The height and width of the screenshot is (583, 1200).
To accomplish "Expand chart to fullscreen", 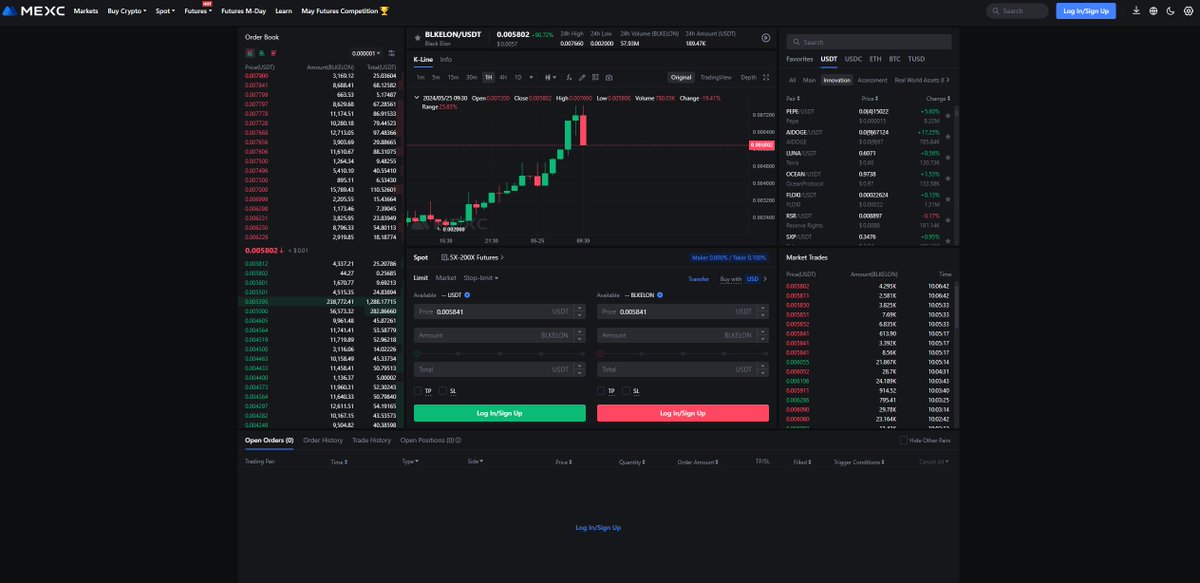I will (766, 77).
